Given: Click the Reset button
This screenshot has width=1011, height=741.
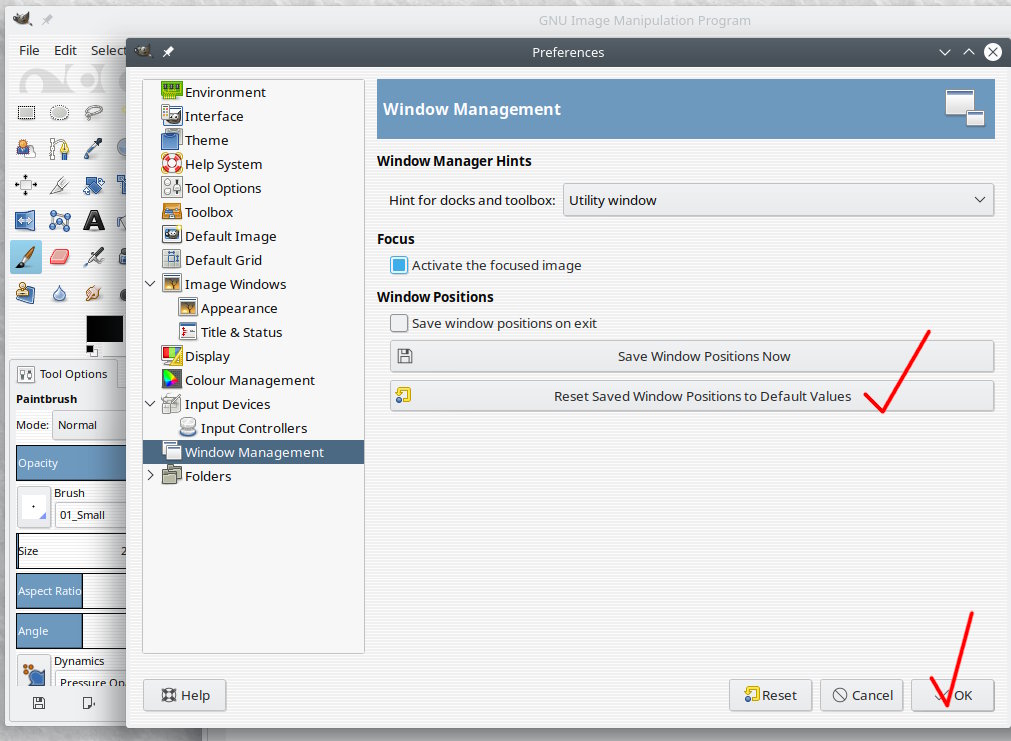Looking at the screenshot, I should (771, 695).
